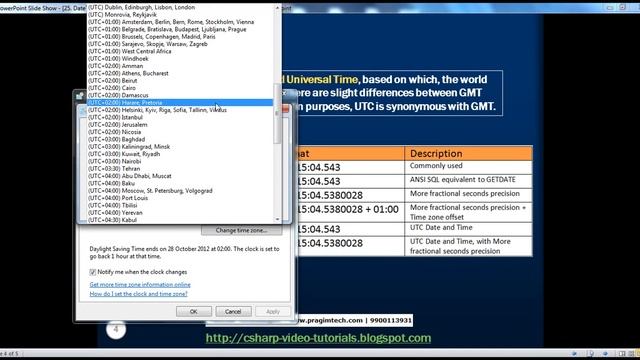Click 'UTC Date and Time' description cell
Viewport: 640px width, 360px height.
tap(469, 229)
